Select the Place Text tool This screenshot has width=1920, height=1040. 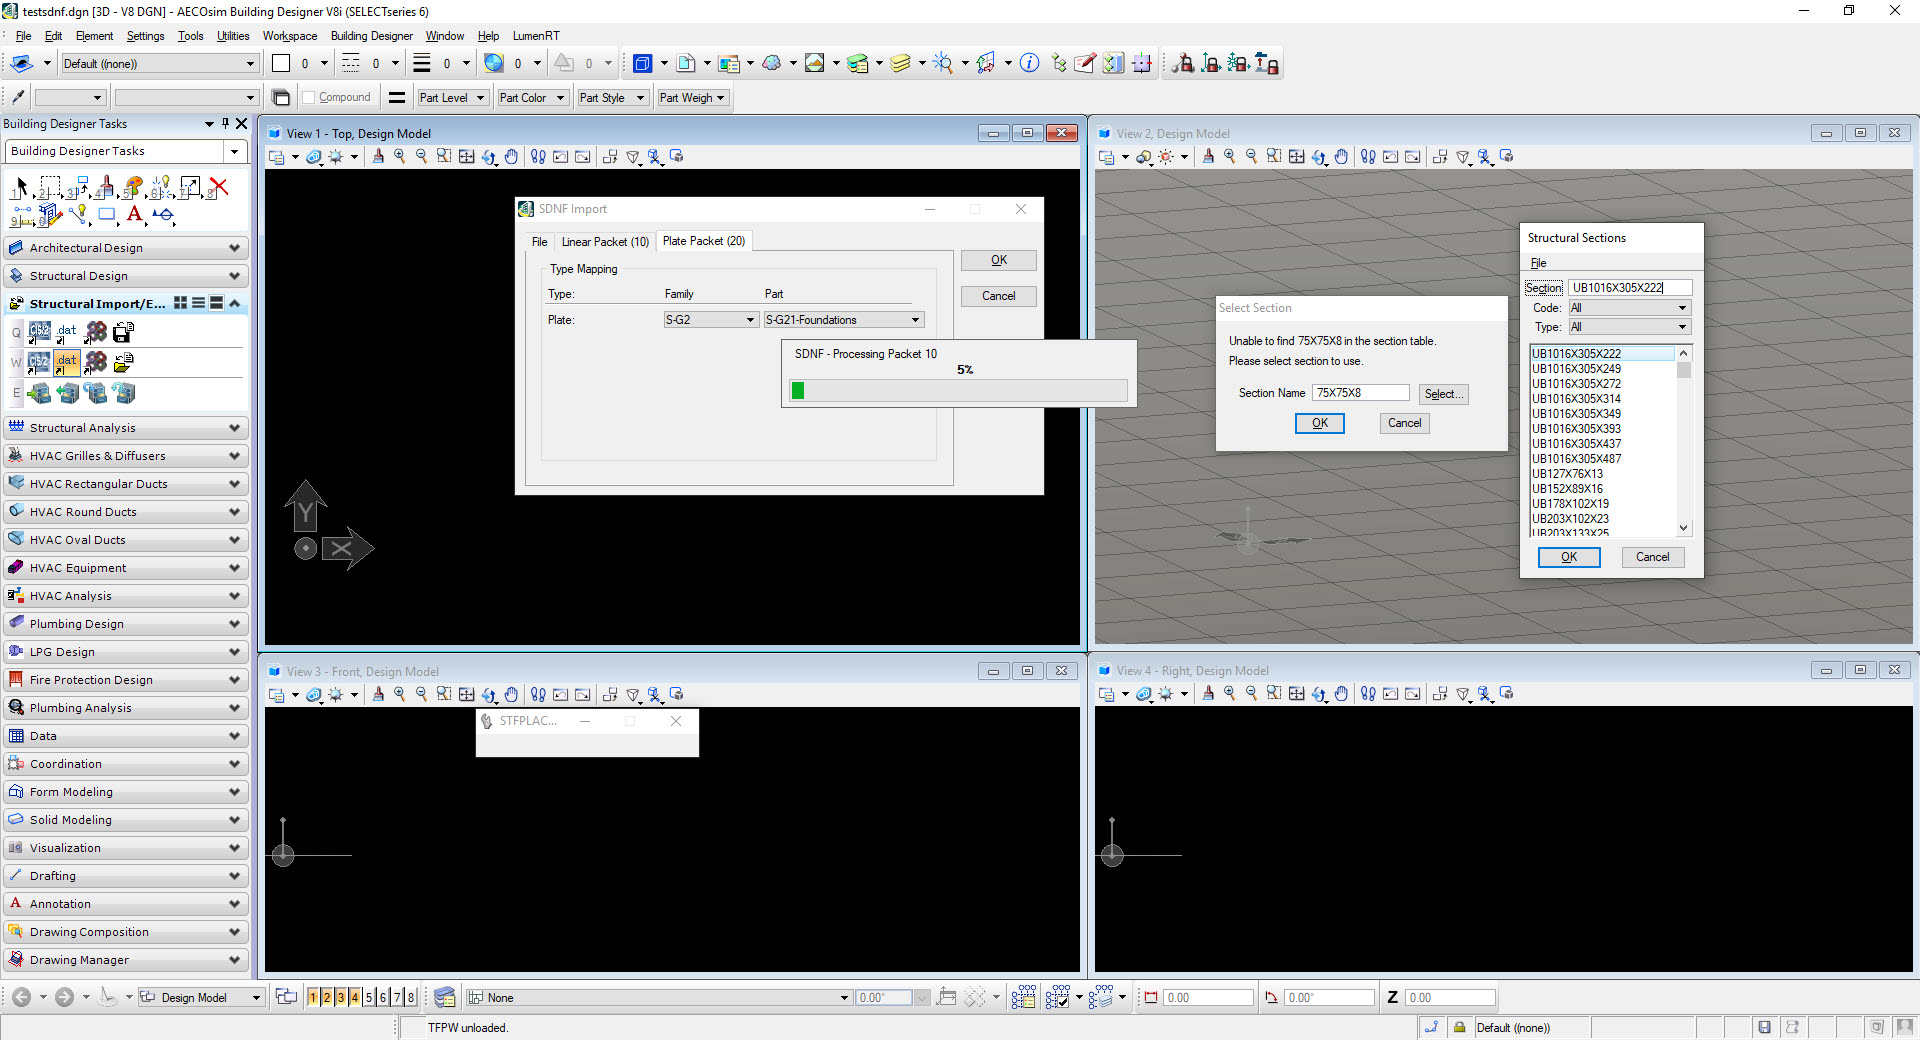tap(135, 215)
